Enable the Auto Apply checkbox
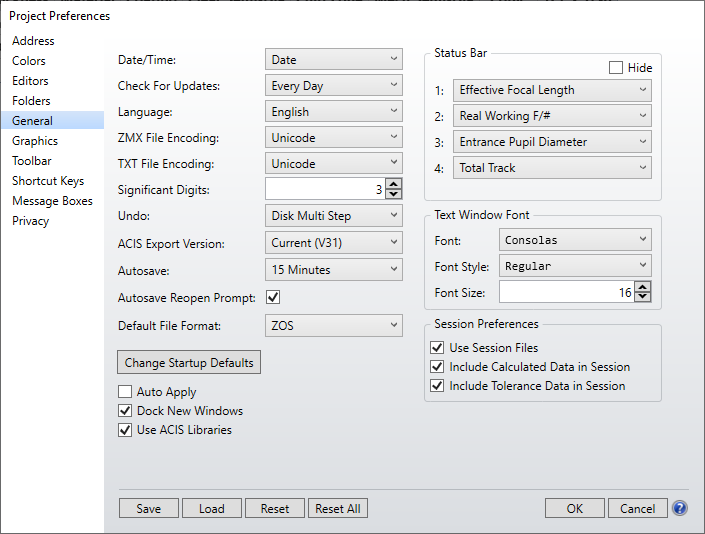 point(125,392)
